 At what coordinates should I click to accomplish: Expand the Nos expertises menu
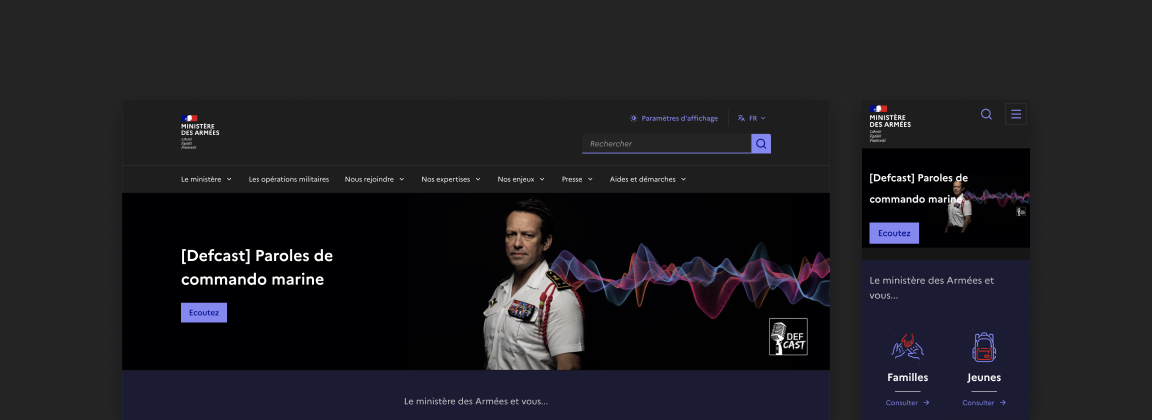(x=451, y=179)
